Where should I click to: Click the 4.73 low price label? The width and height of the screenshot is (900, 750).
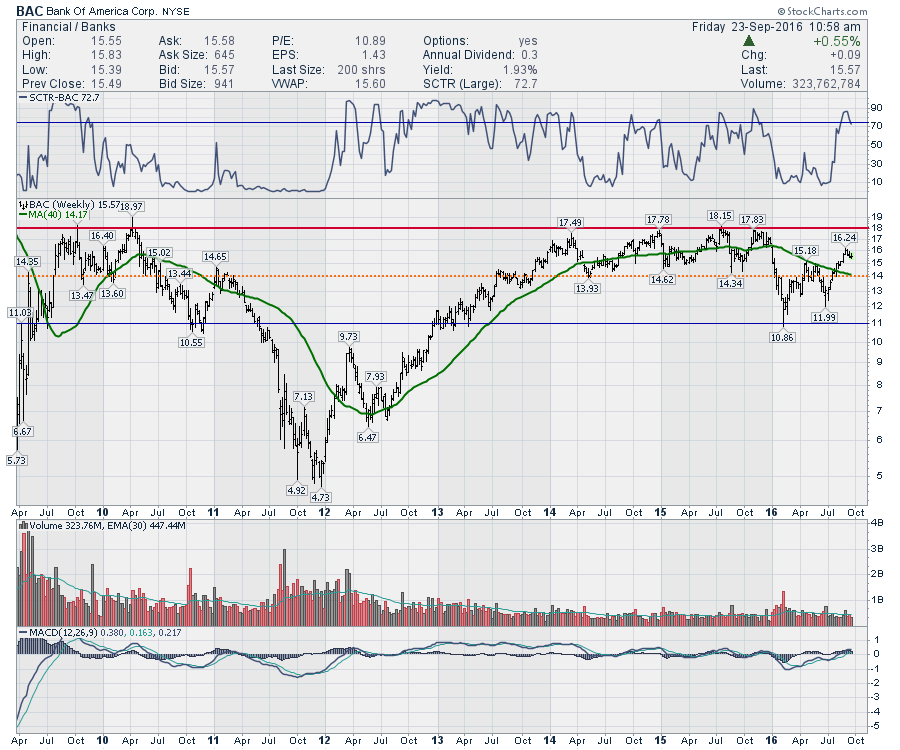coord(321,497)
